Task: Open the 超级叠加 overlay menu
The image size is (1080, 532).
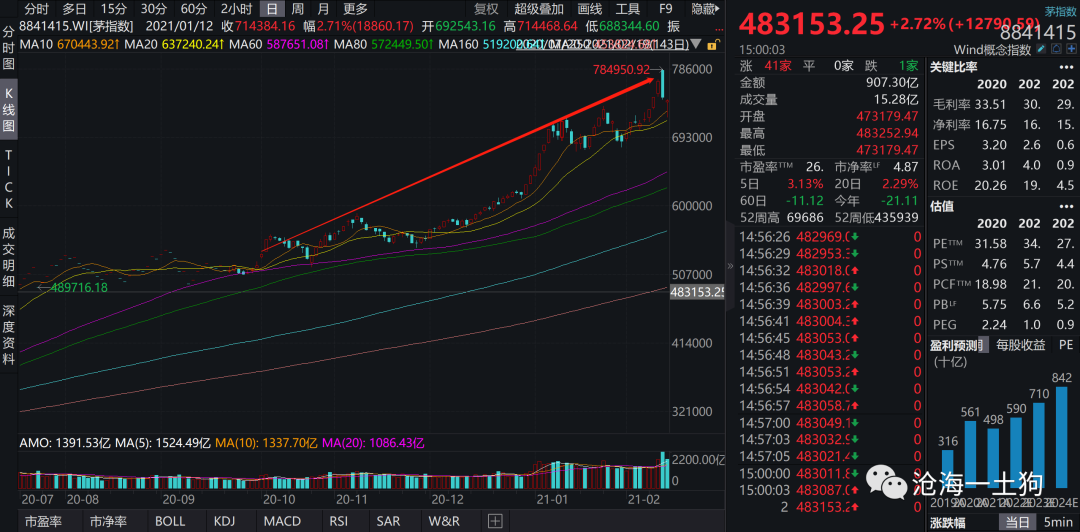Action: coord(539,9)
